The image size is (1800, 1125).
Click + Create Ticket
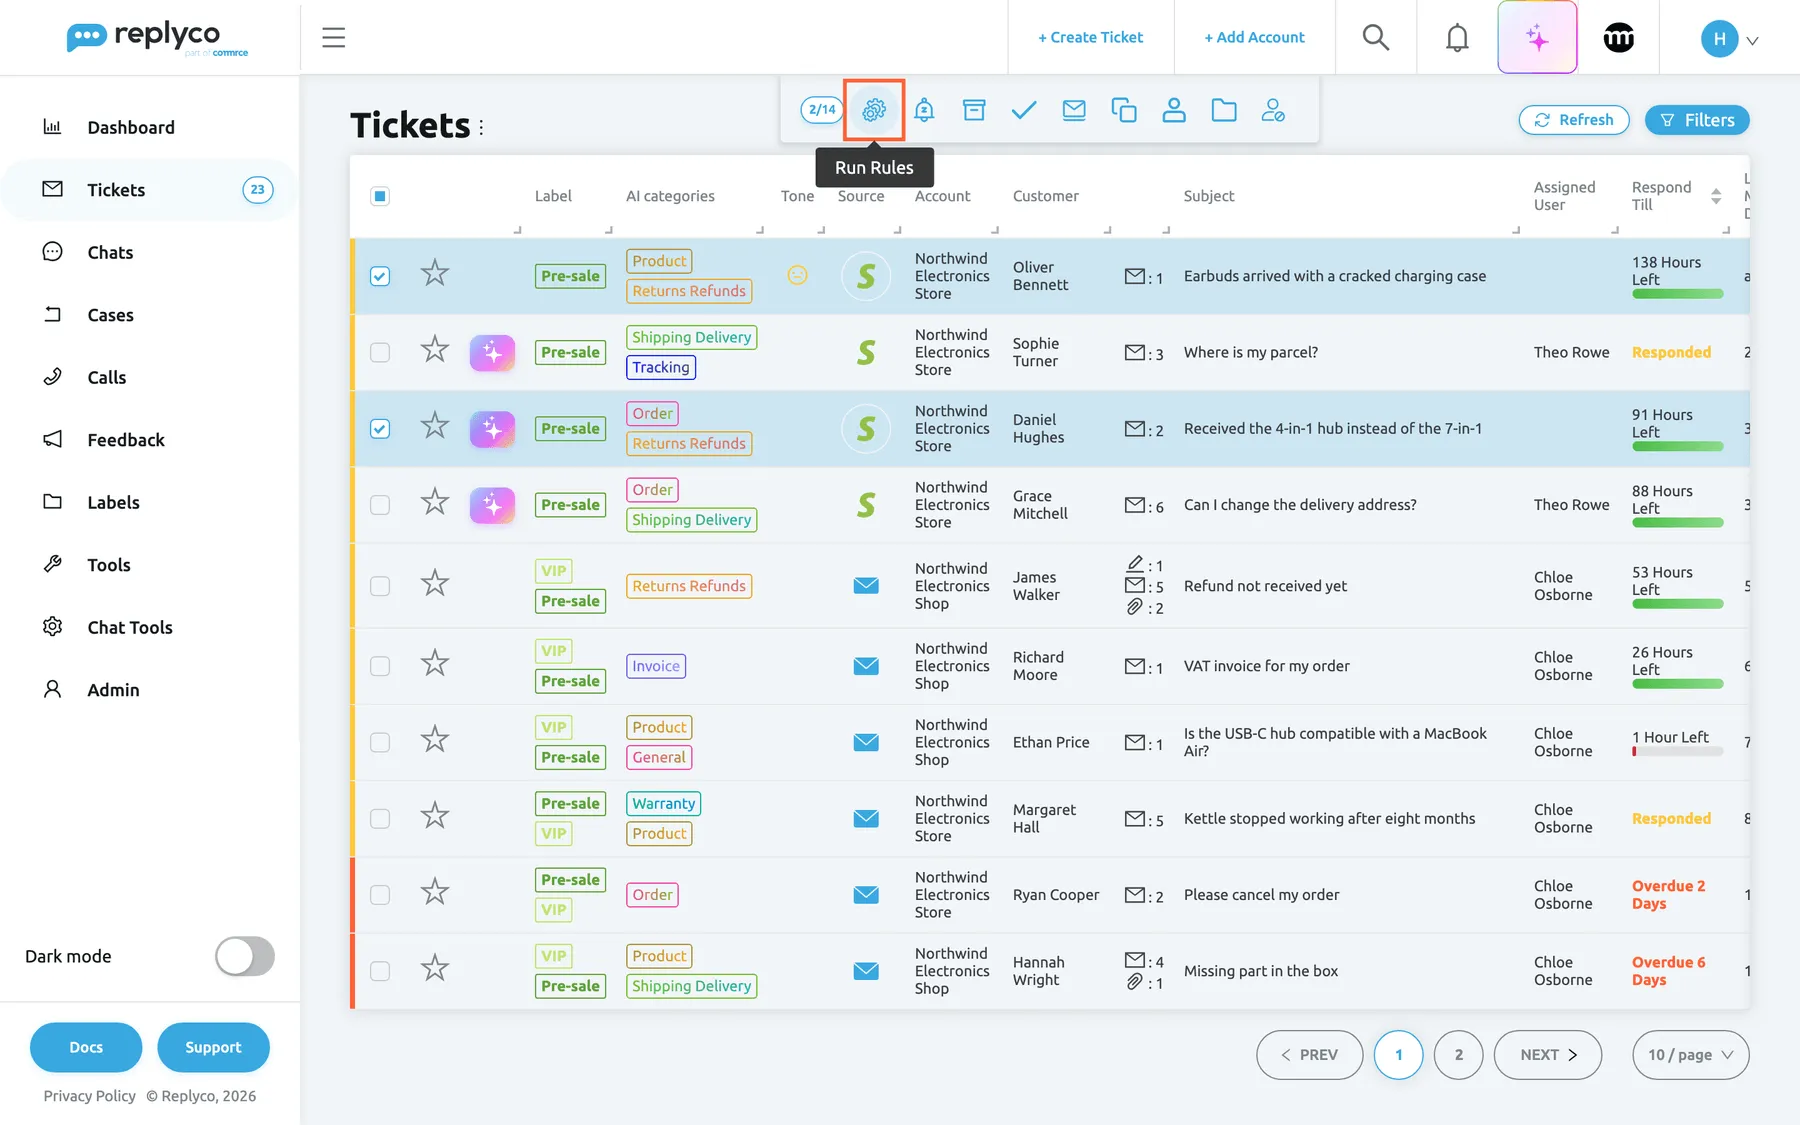point(1091,37)
